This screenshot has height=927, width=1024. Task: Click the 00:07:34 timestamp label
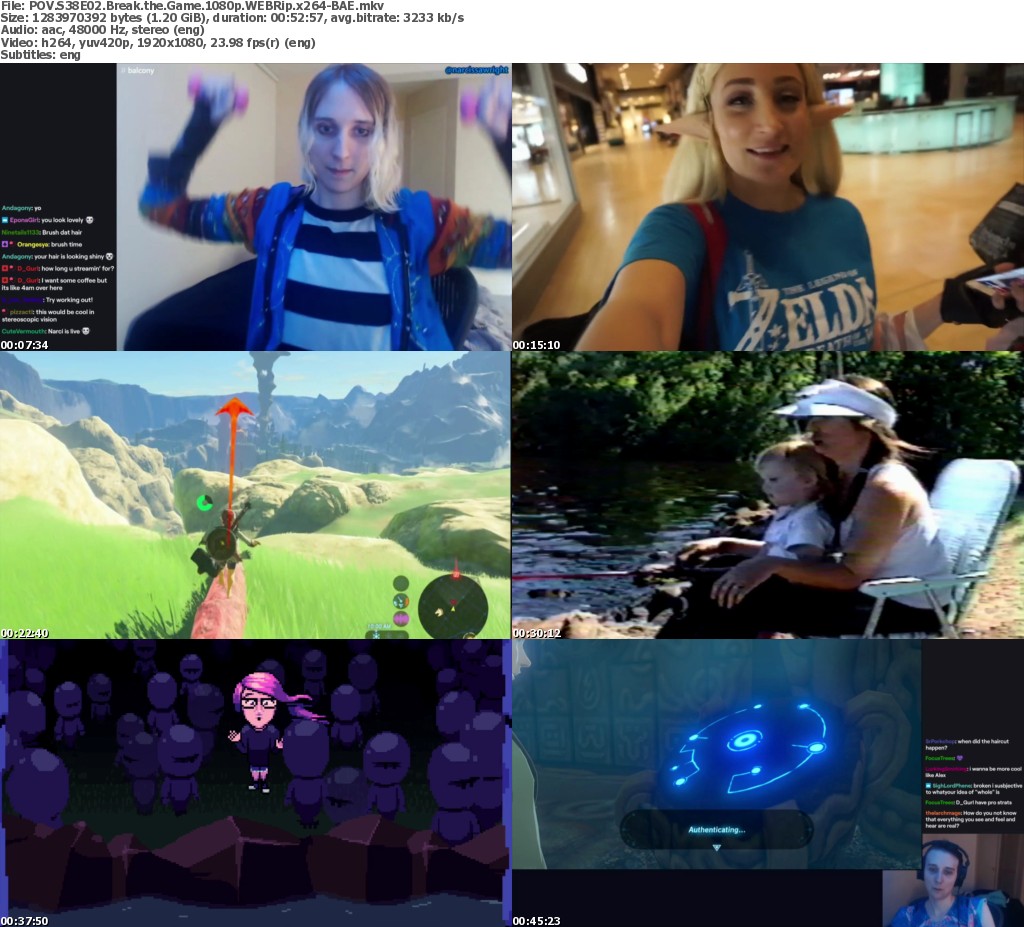[x=24, y=345]
